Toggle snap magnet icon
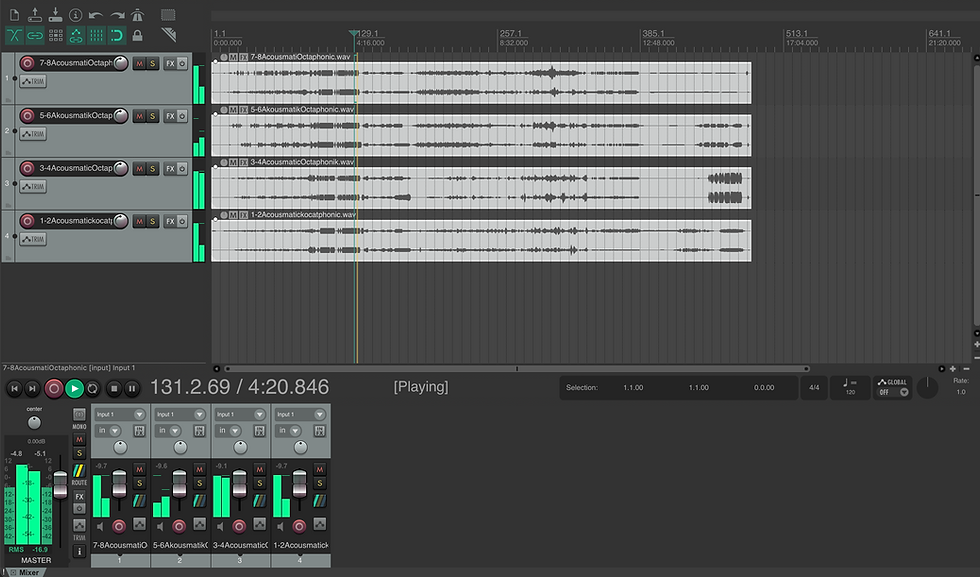 [117, 35]
